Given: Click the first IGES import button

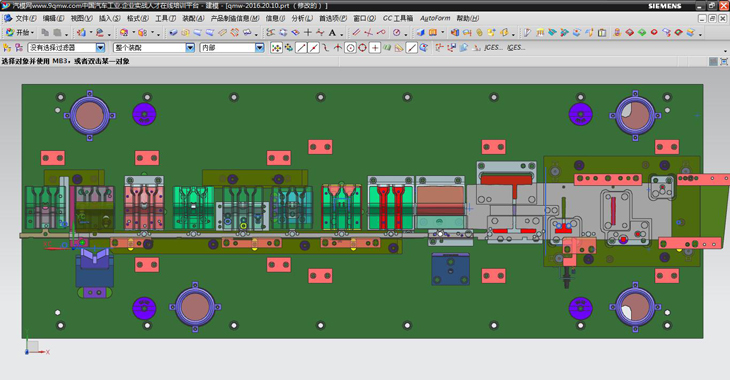Looking at the screenshot, I should coord(493,48).
